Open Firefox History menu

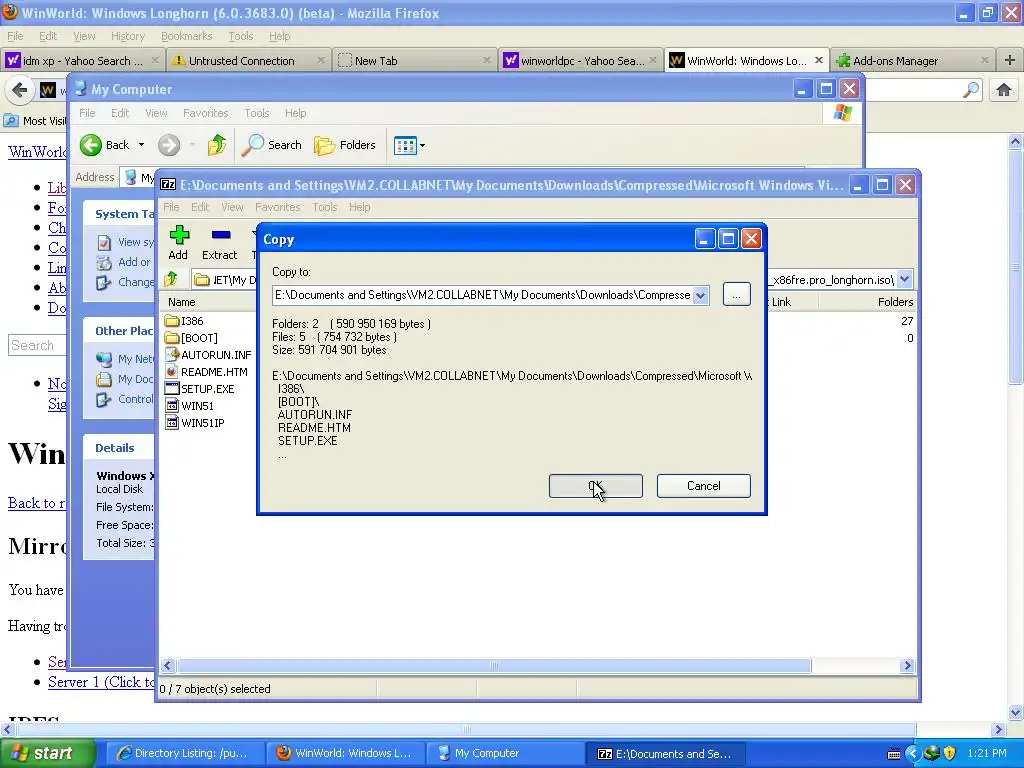(127, 36)
